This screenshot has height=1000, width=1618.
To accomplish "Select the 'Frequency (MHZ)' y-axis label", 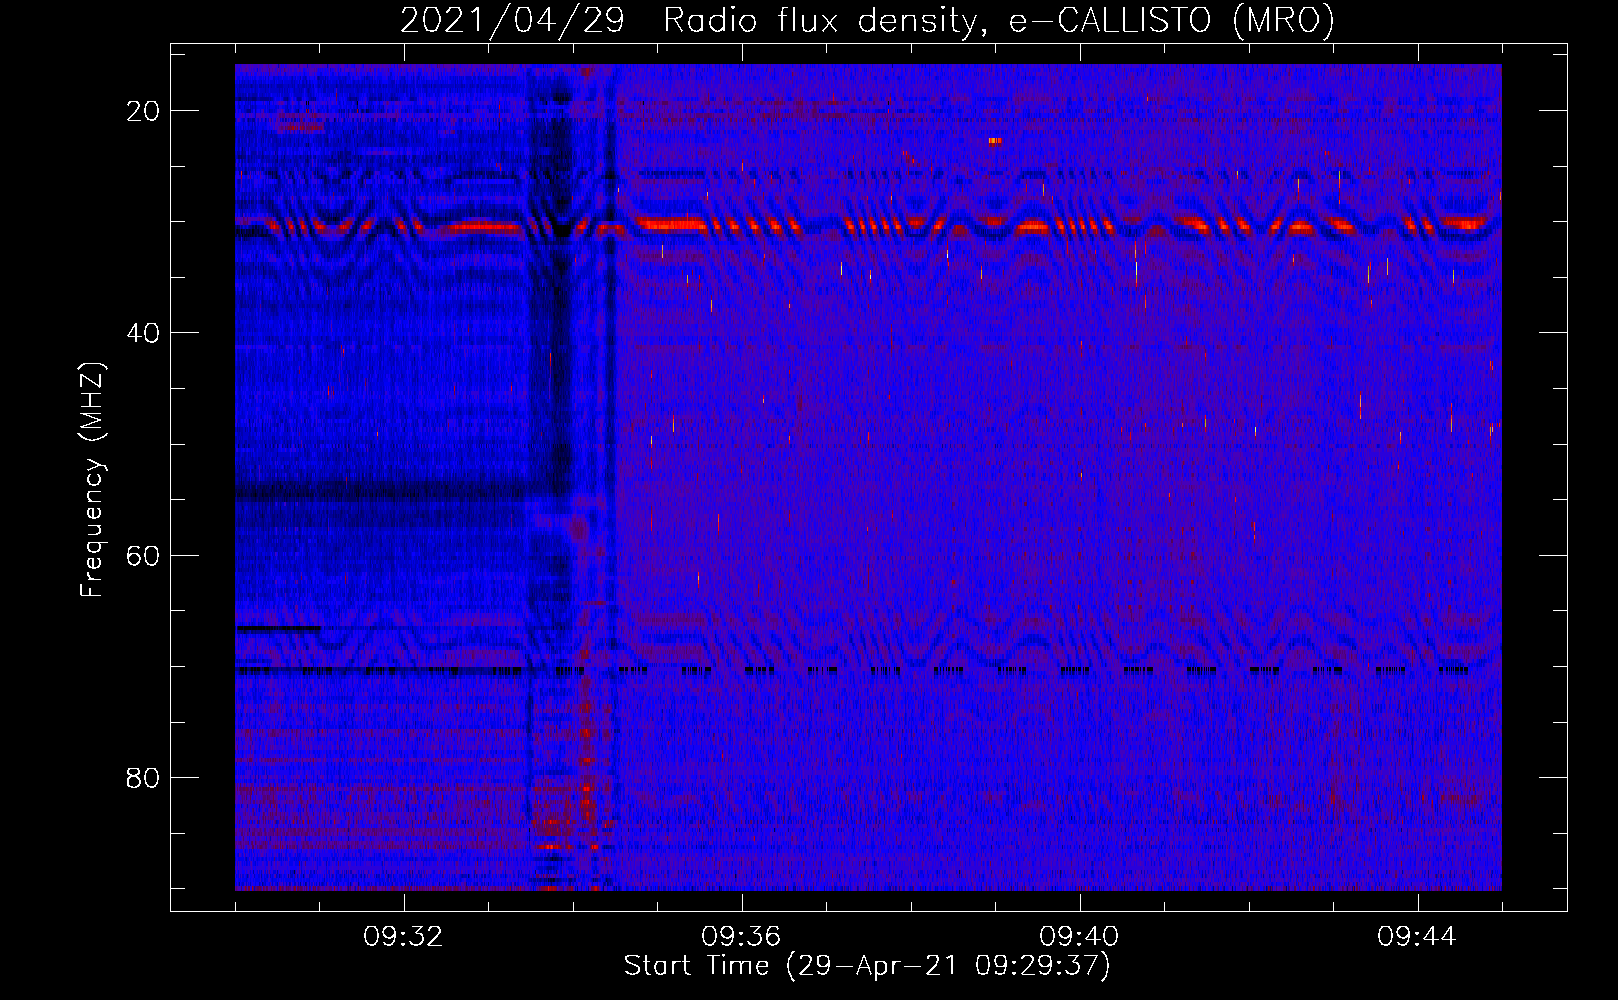I will [92, 480].
